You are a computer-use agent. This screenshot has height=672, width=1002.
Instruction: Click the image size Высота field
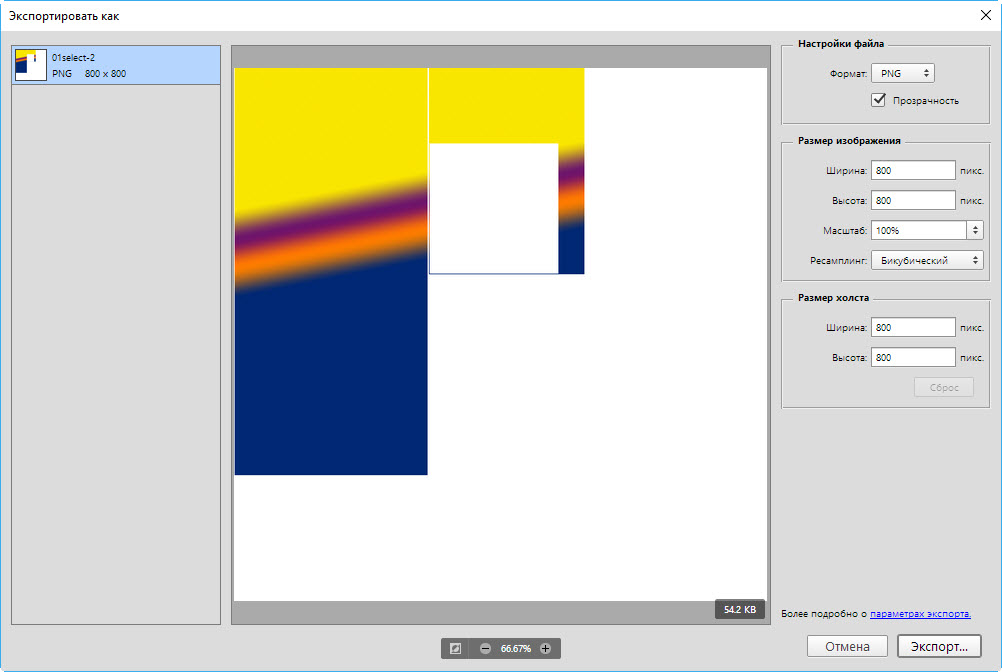click(x=912, y=200)
